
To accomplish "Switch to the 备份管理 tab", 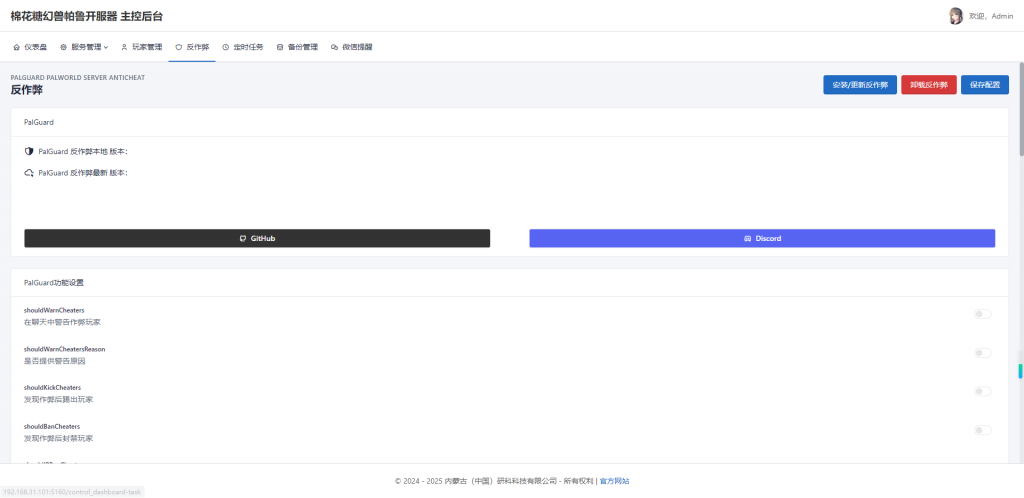I will point(297,47).
